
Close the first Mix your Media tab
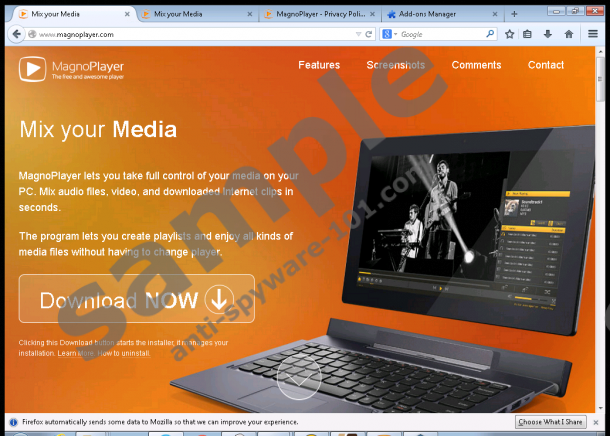127,14
